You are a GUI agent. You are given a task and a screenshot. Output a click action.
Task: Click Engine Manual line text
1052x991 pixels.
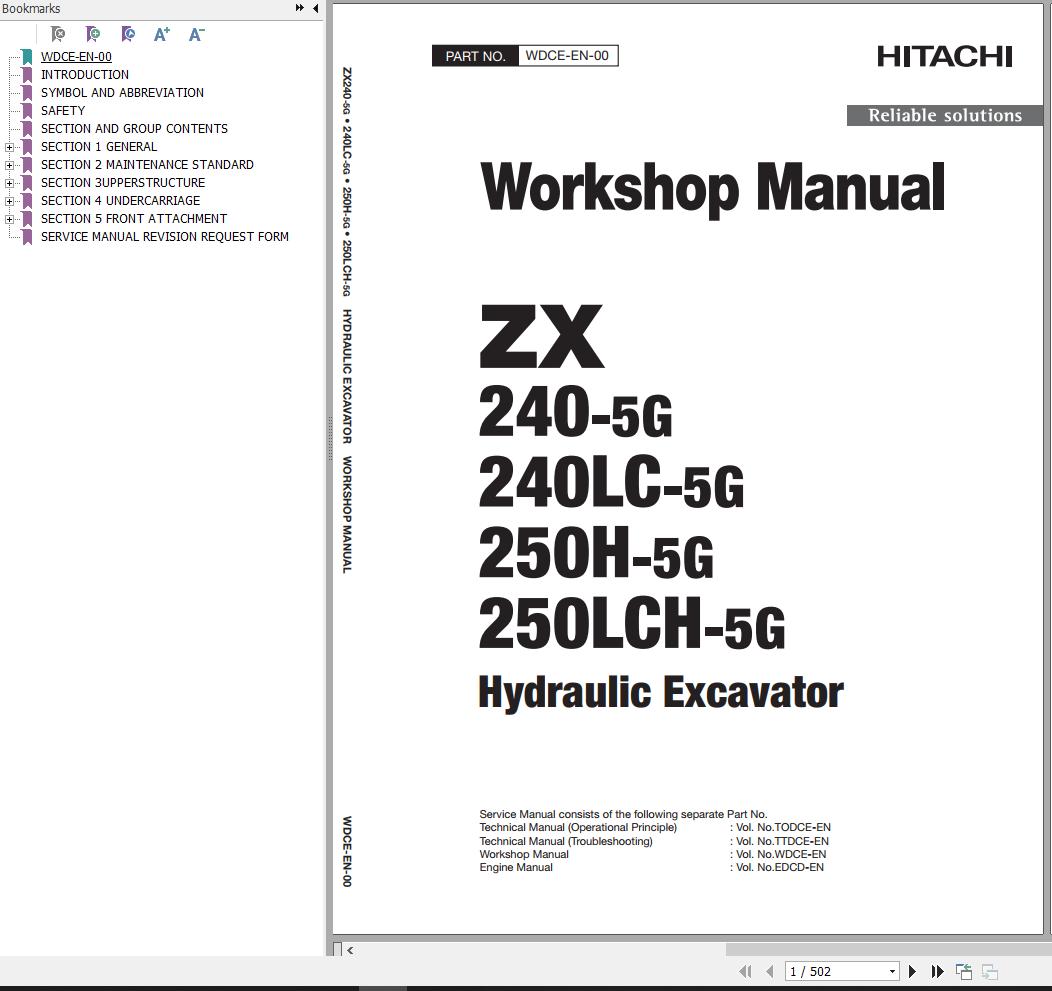point(516,868)
